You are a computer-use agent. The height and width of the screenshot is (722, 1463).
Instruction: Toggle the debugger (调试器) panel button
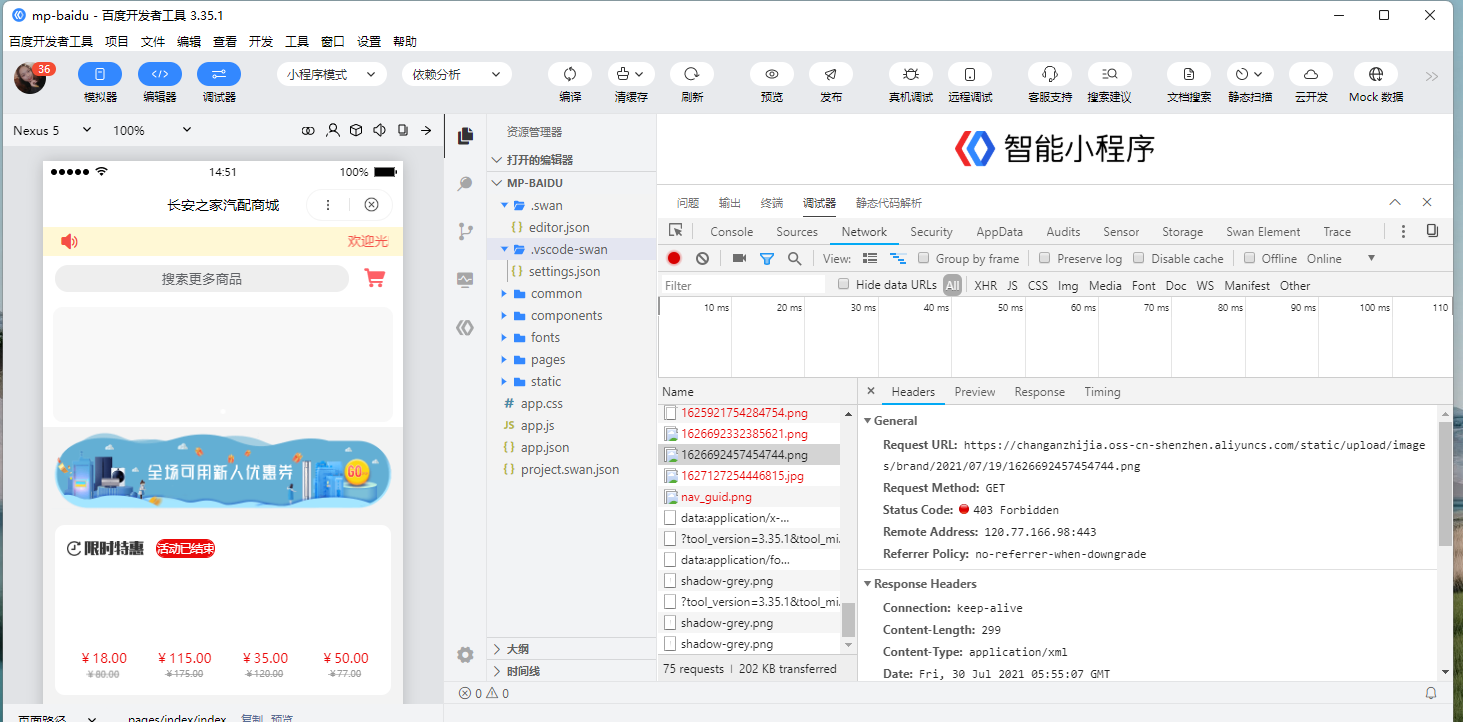[219, 74]
